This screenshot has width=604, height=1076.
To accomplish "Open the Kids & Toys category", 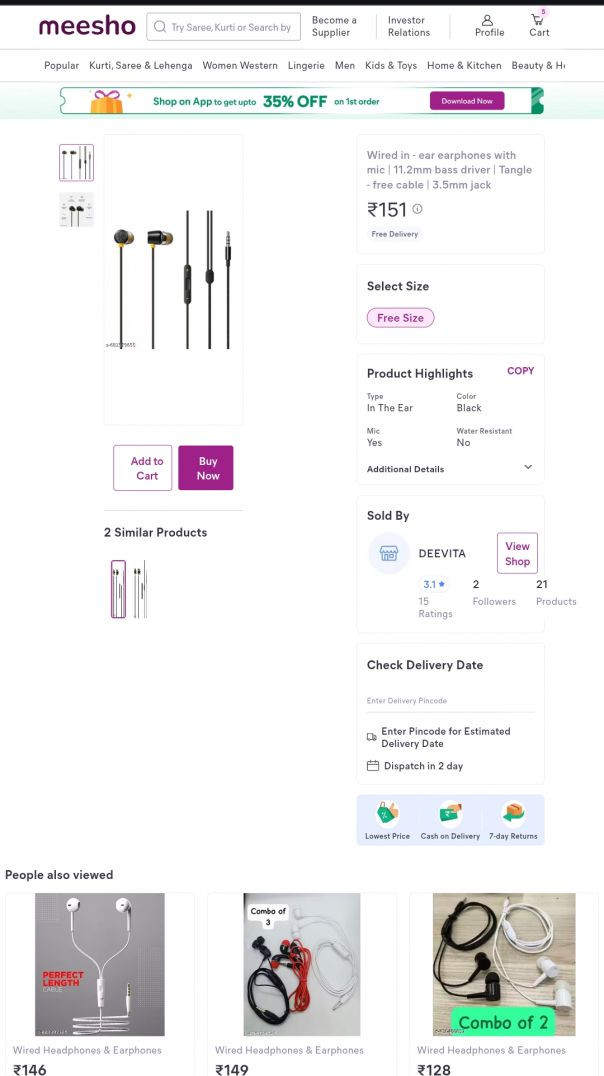I will 391,66.
